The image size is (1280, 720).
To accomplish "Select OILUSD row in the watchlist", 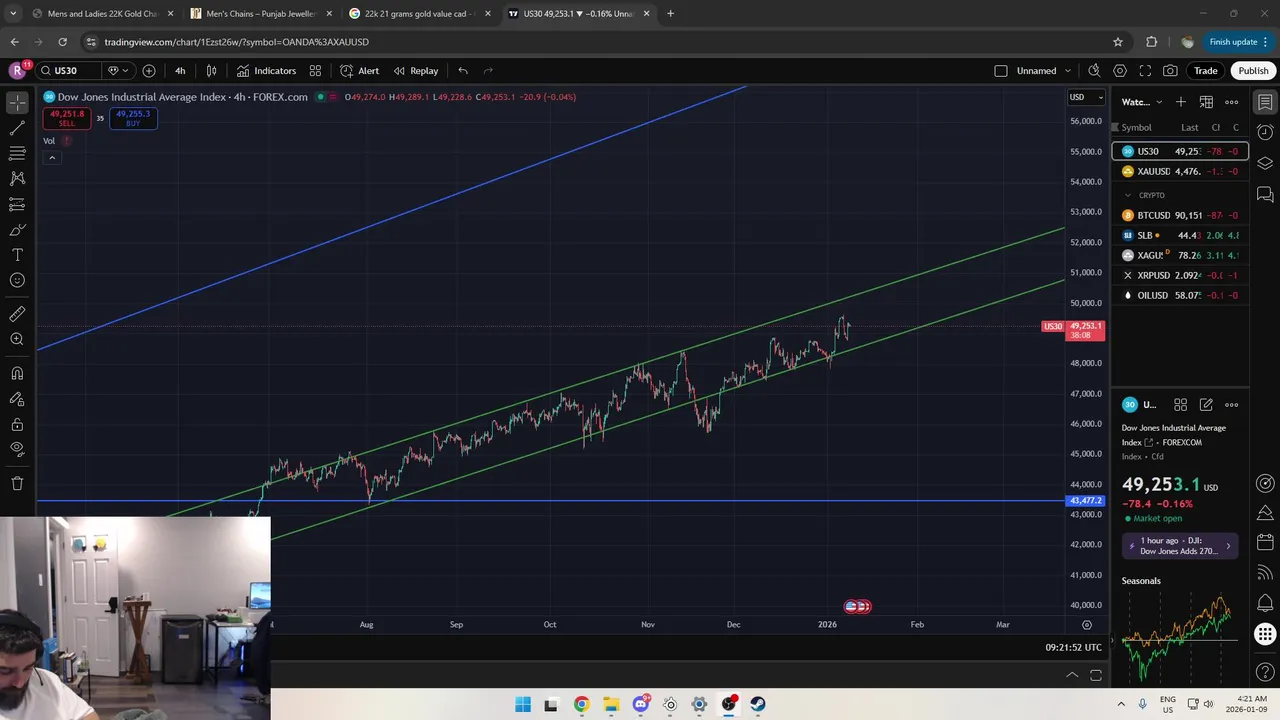I will (1180, 295).
